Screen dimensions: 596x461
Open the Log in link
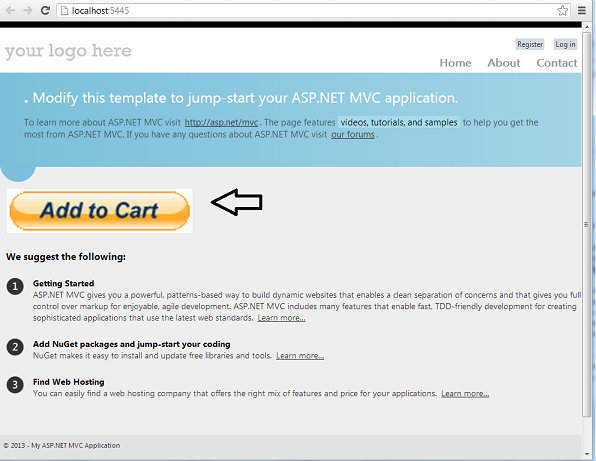point(565,44)
